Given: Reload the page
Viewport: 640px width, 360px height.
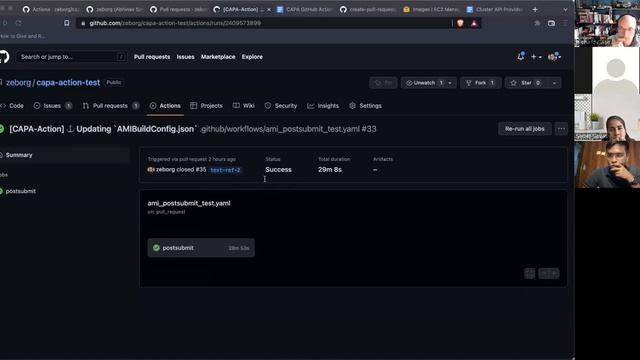Looking at the screenshot, I should point(18,23).
